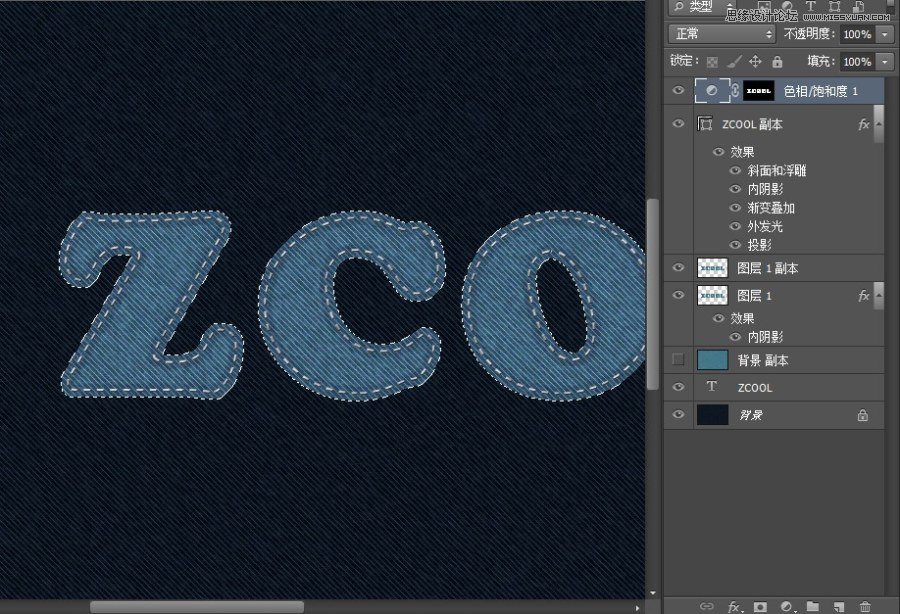Open the 正常 blend mode dropdown
This screenshot has width=900, height=614.
722,34
